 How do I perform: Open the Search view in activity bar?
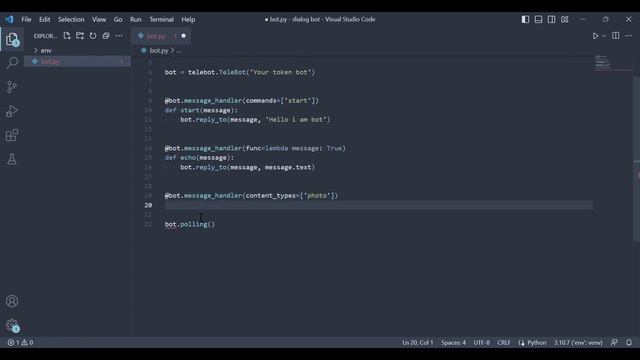pyautogui.click(x=12, y=63)
